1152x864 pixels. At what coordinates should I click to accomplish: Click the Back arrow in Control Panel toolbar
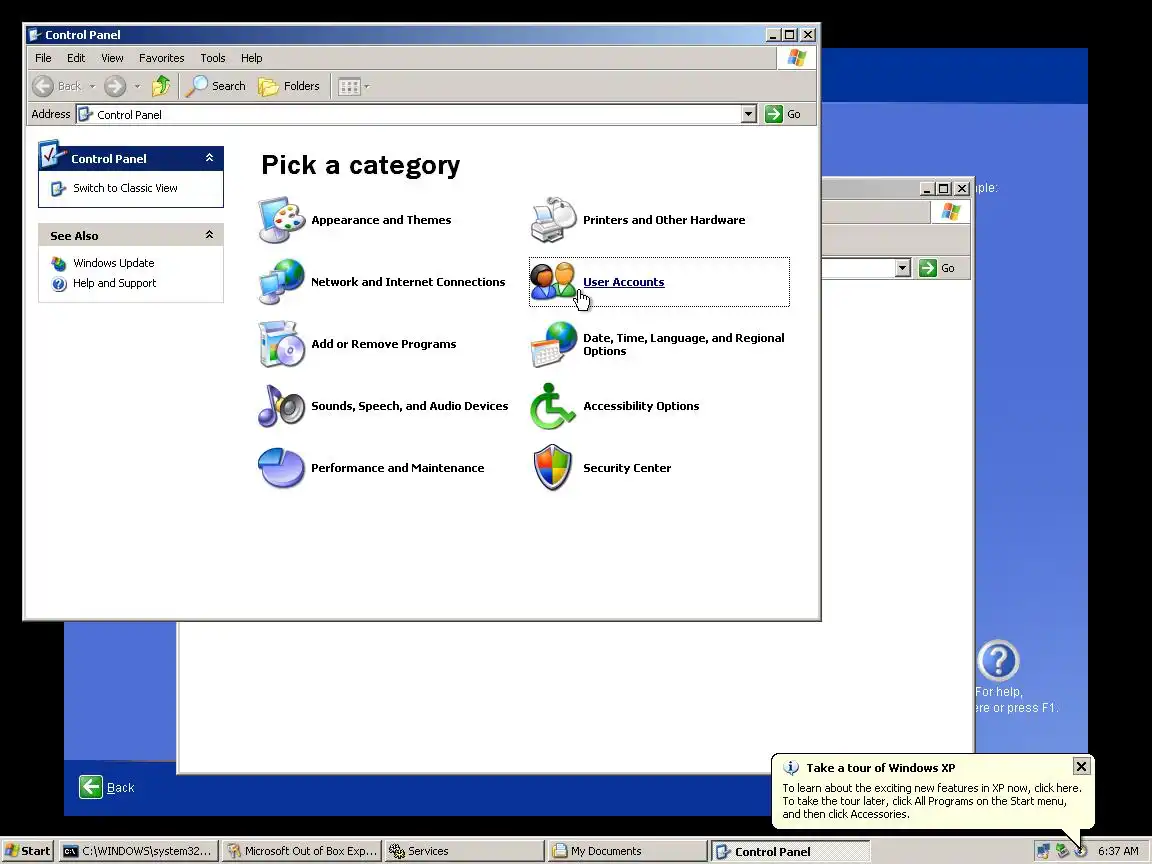(x=43, y=86)
